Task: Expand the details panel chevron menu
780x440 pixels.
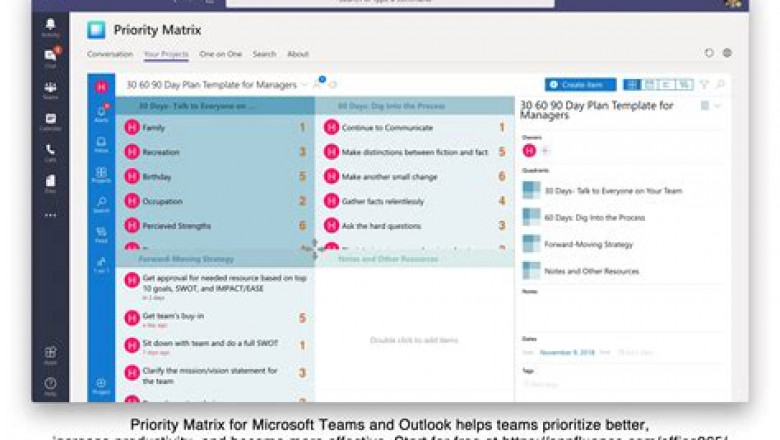Action: [x=718, y=105]
